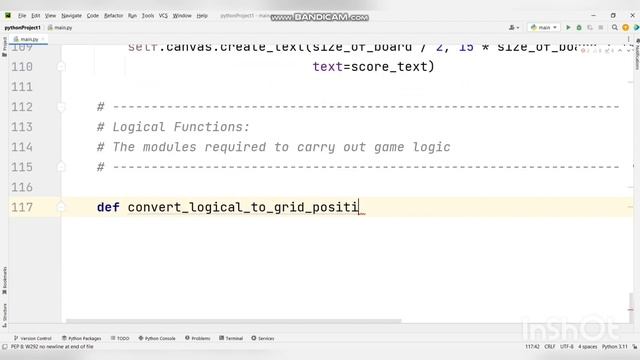The width and height of the screenshot is (640, 360).
Task: Change UTF-8 file encoding setting
Action: (567, 347)
